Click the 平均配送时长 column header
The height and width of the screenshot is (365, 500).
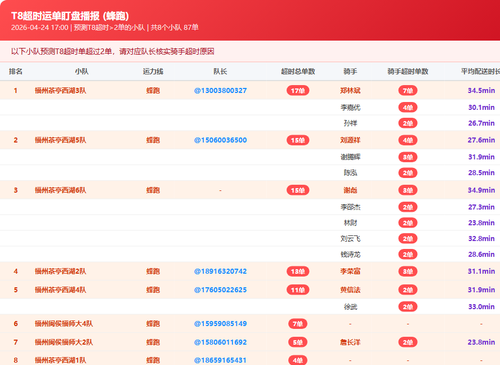point(480,71)
